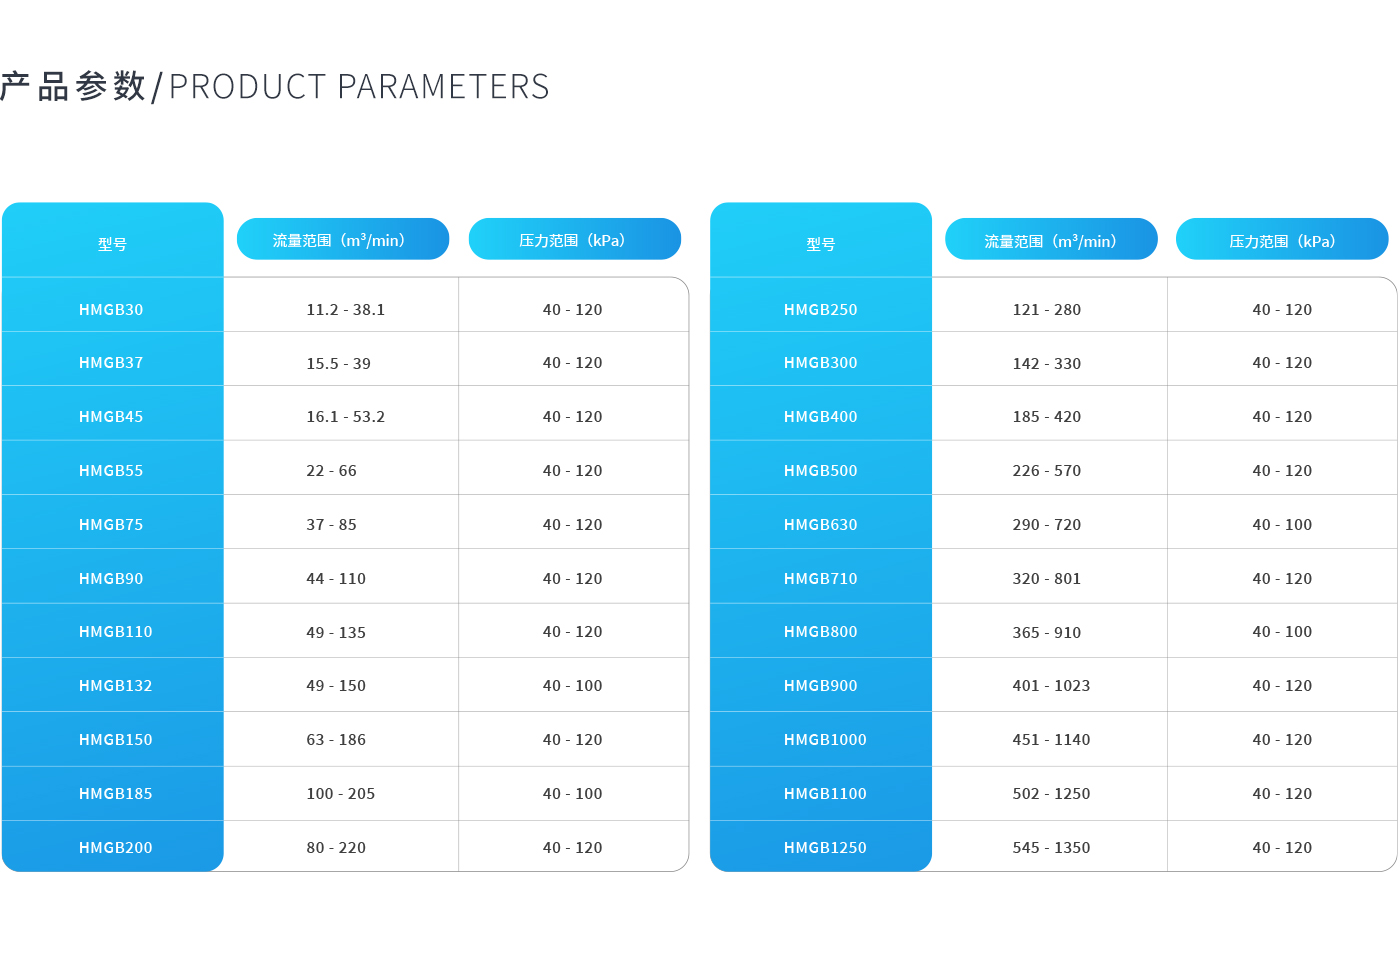Click the PRODUCT PARAMETERS heading
Viewport: 1400px width, 953px height.
[x=359, y=87]
